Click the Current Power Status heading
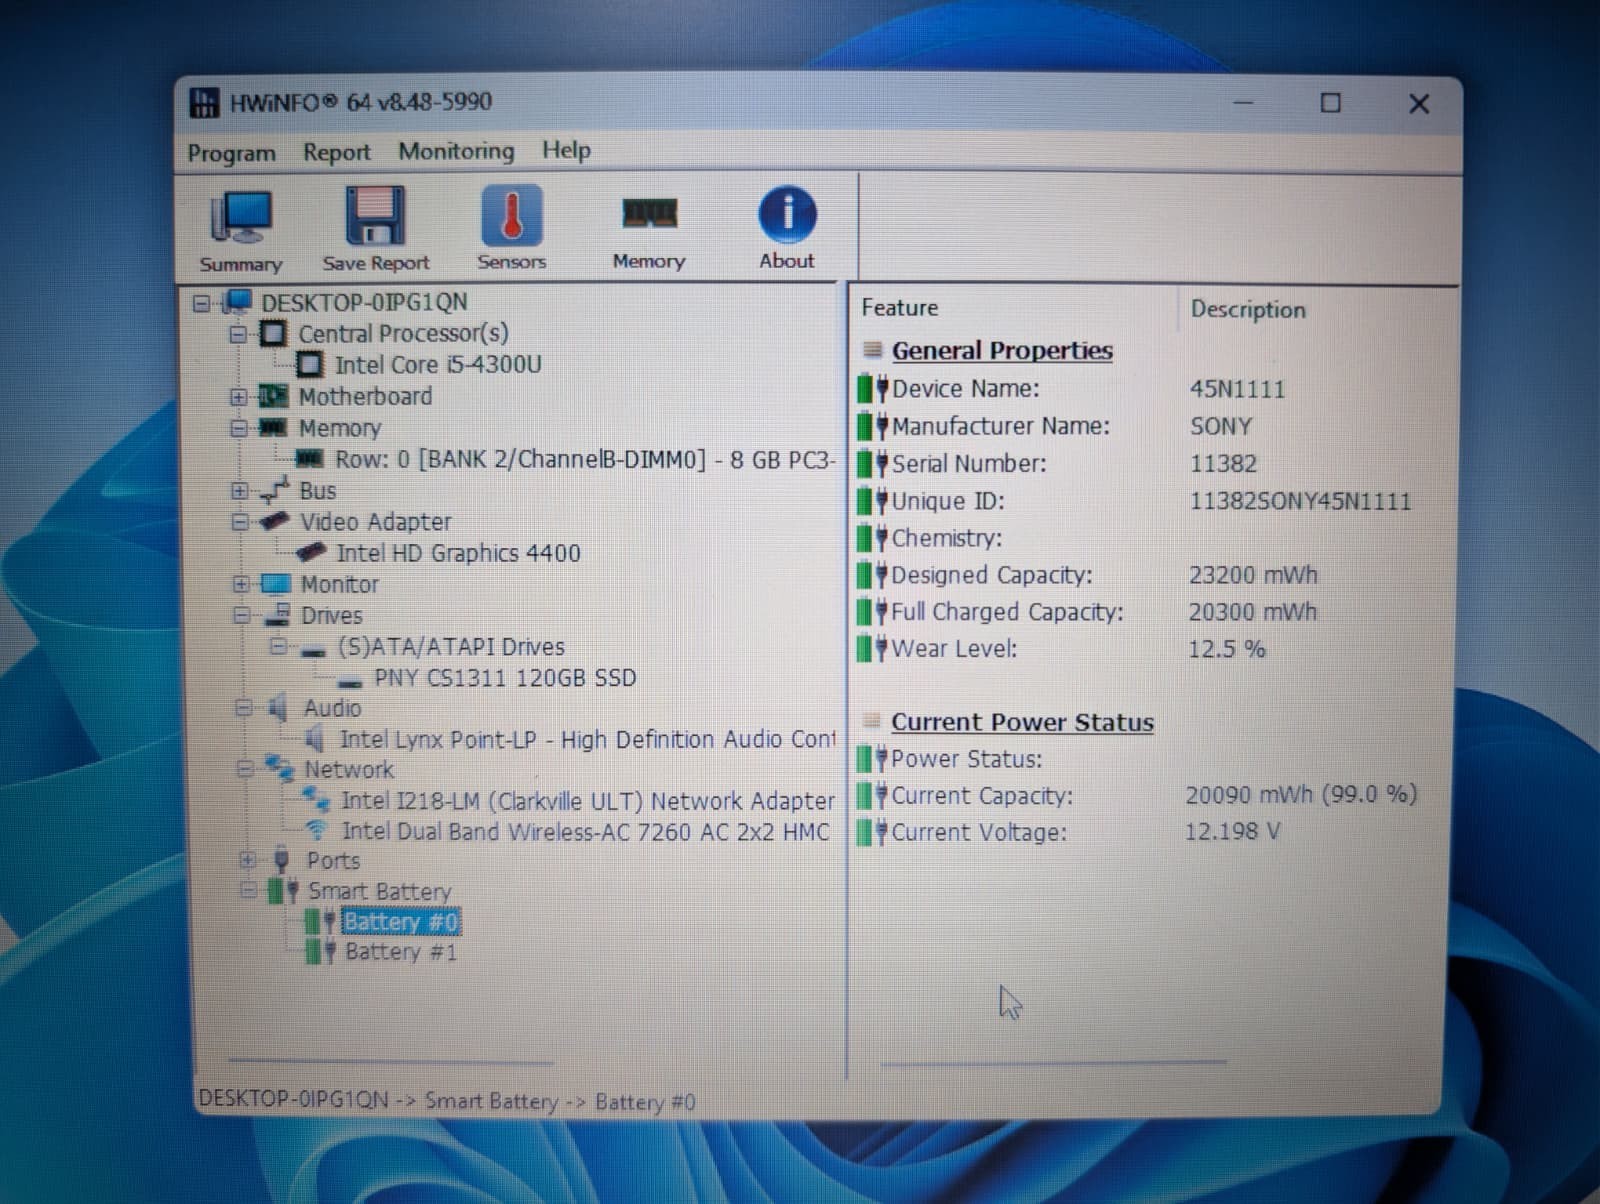Screen dimensions: 1600x1204 tap(1022, 722)
